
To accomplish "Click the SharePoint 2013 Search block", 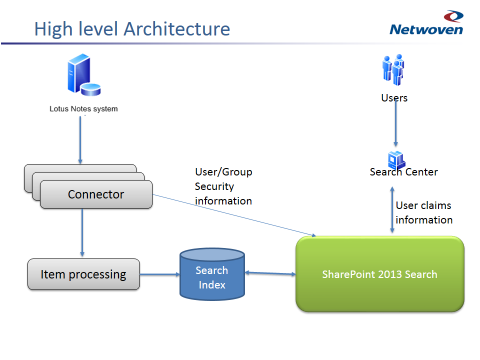I will coord(380,274).
